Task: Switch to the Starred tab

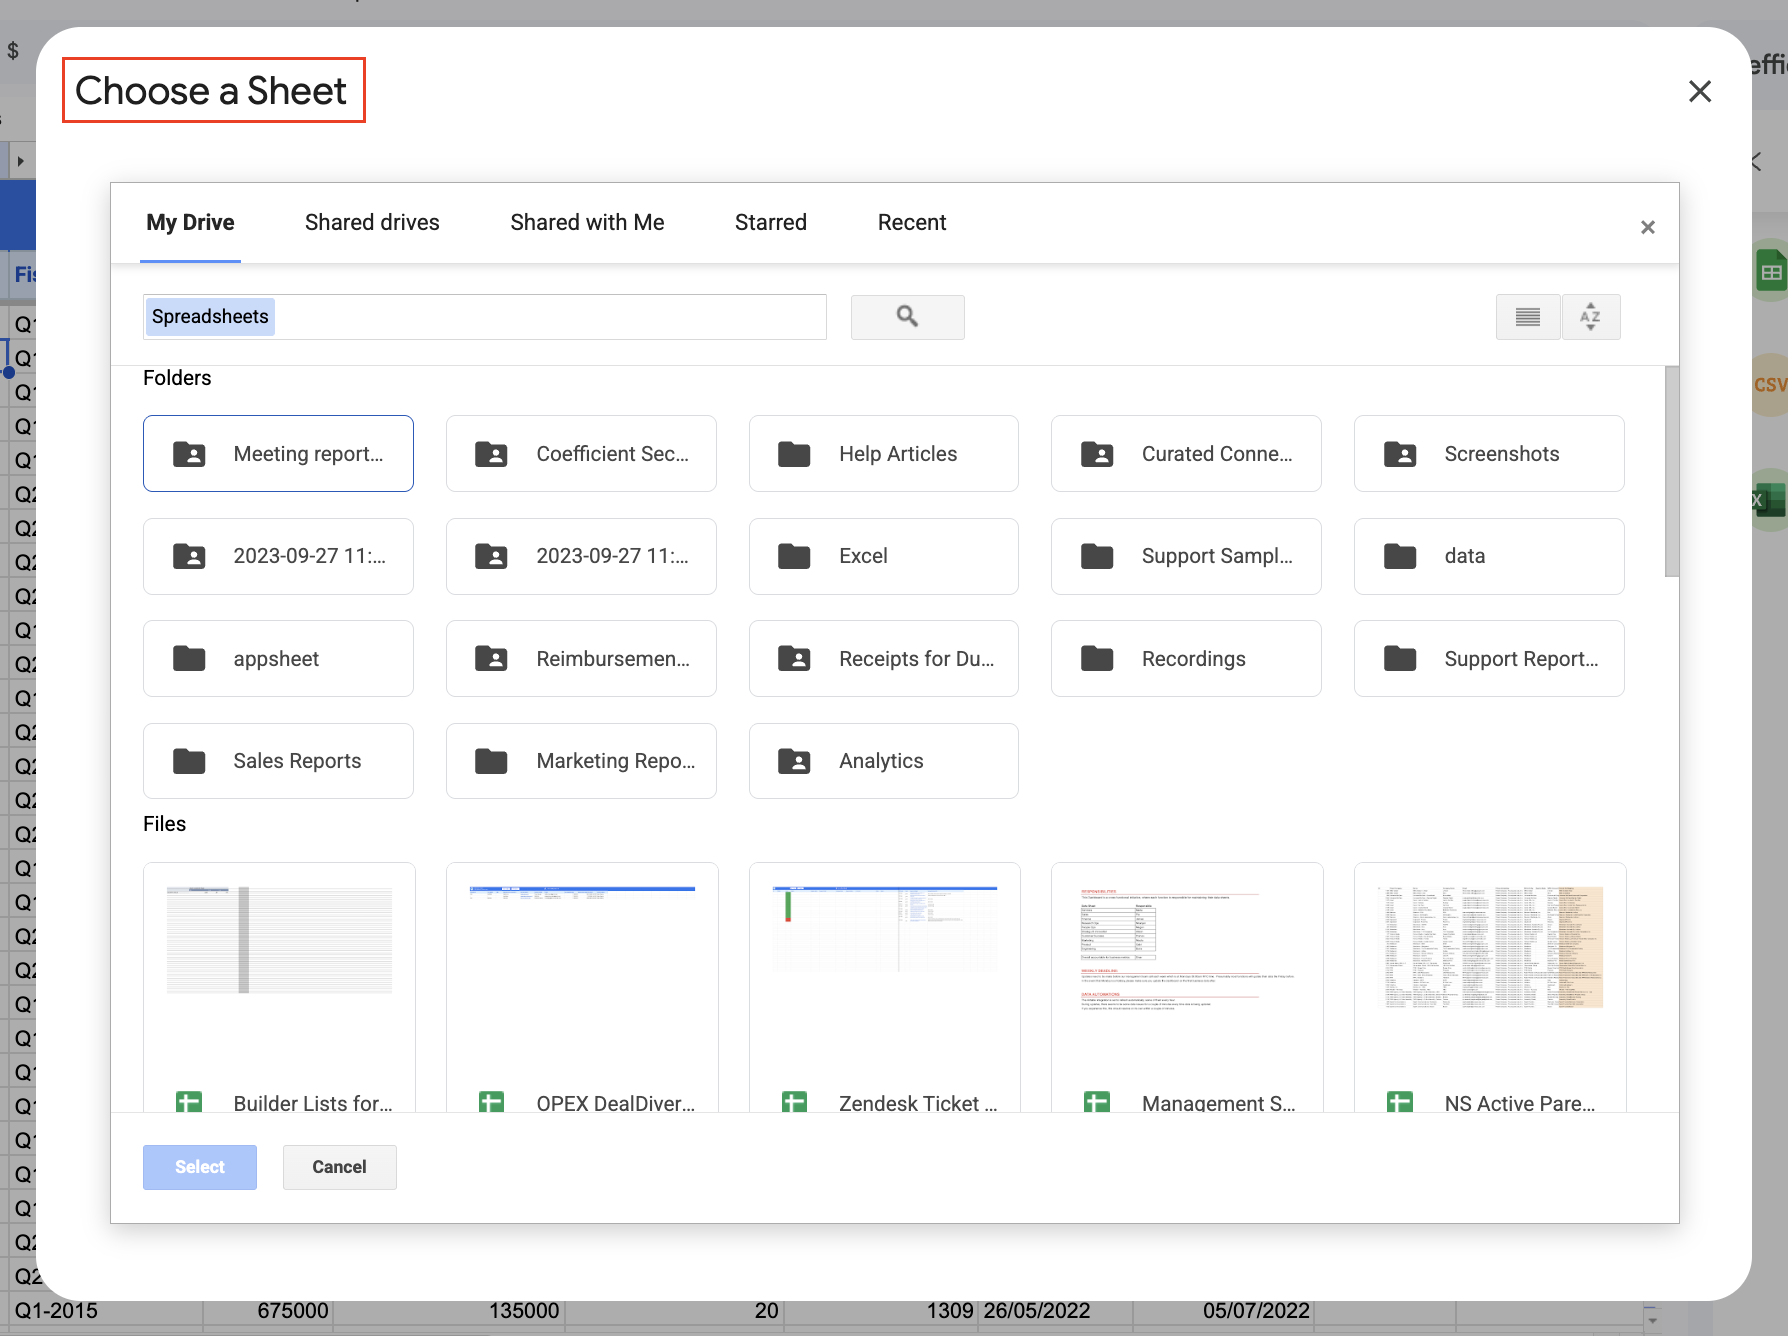Action: (770, 223)
